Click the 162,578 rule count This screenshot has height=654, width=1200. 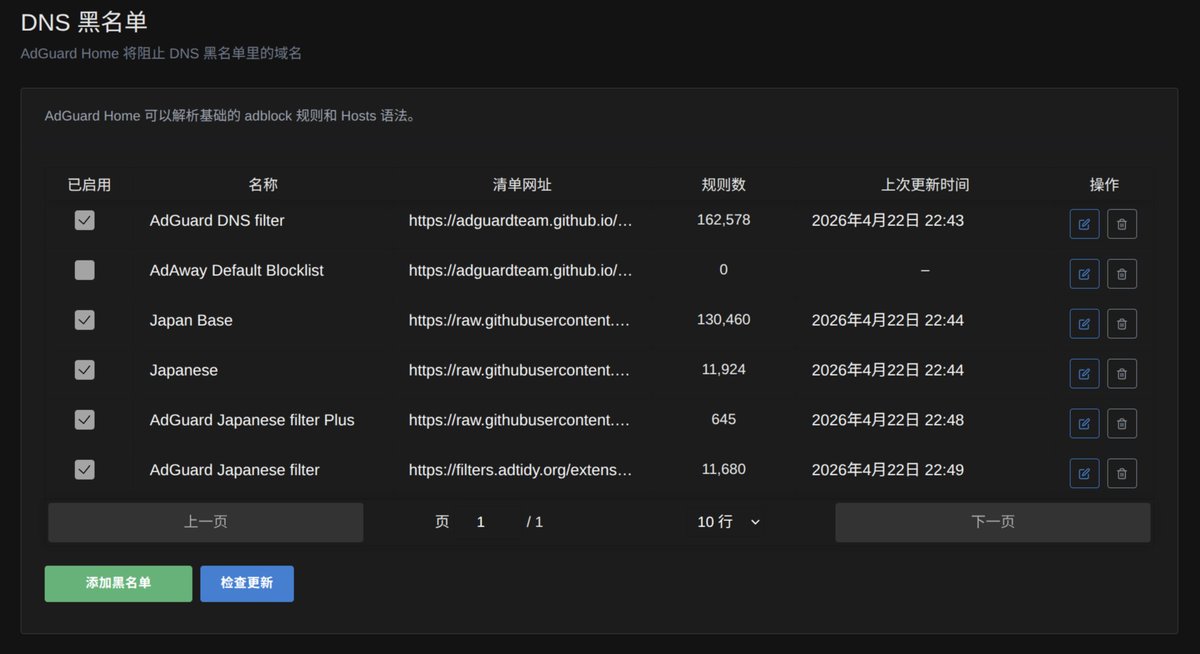point(724,219)
